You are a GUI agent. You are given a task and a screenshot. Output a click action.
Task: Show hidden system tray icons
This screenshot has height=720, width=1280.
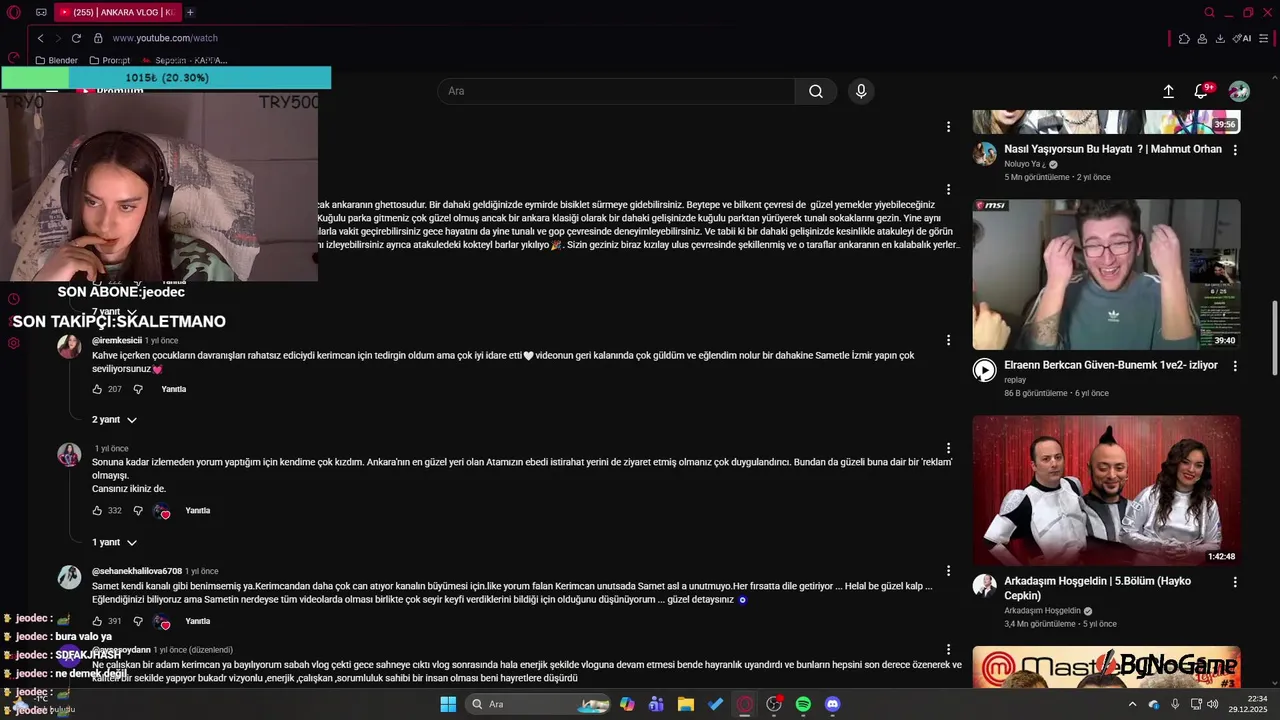click(1132, 704)
